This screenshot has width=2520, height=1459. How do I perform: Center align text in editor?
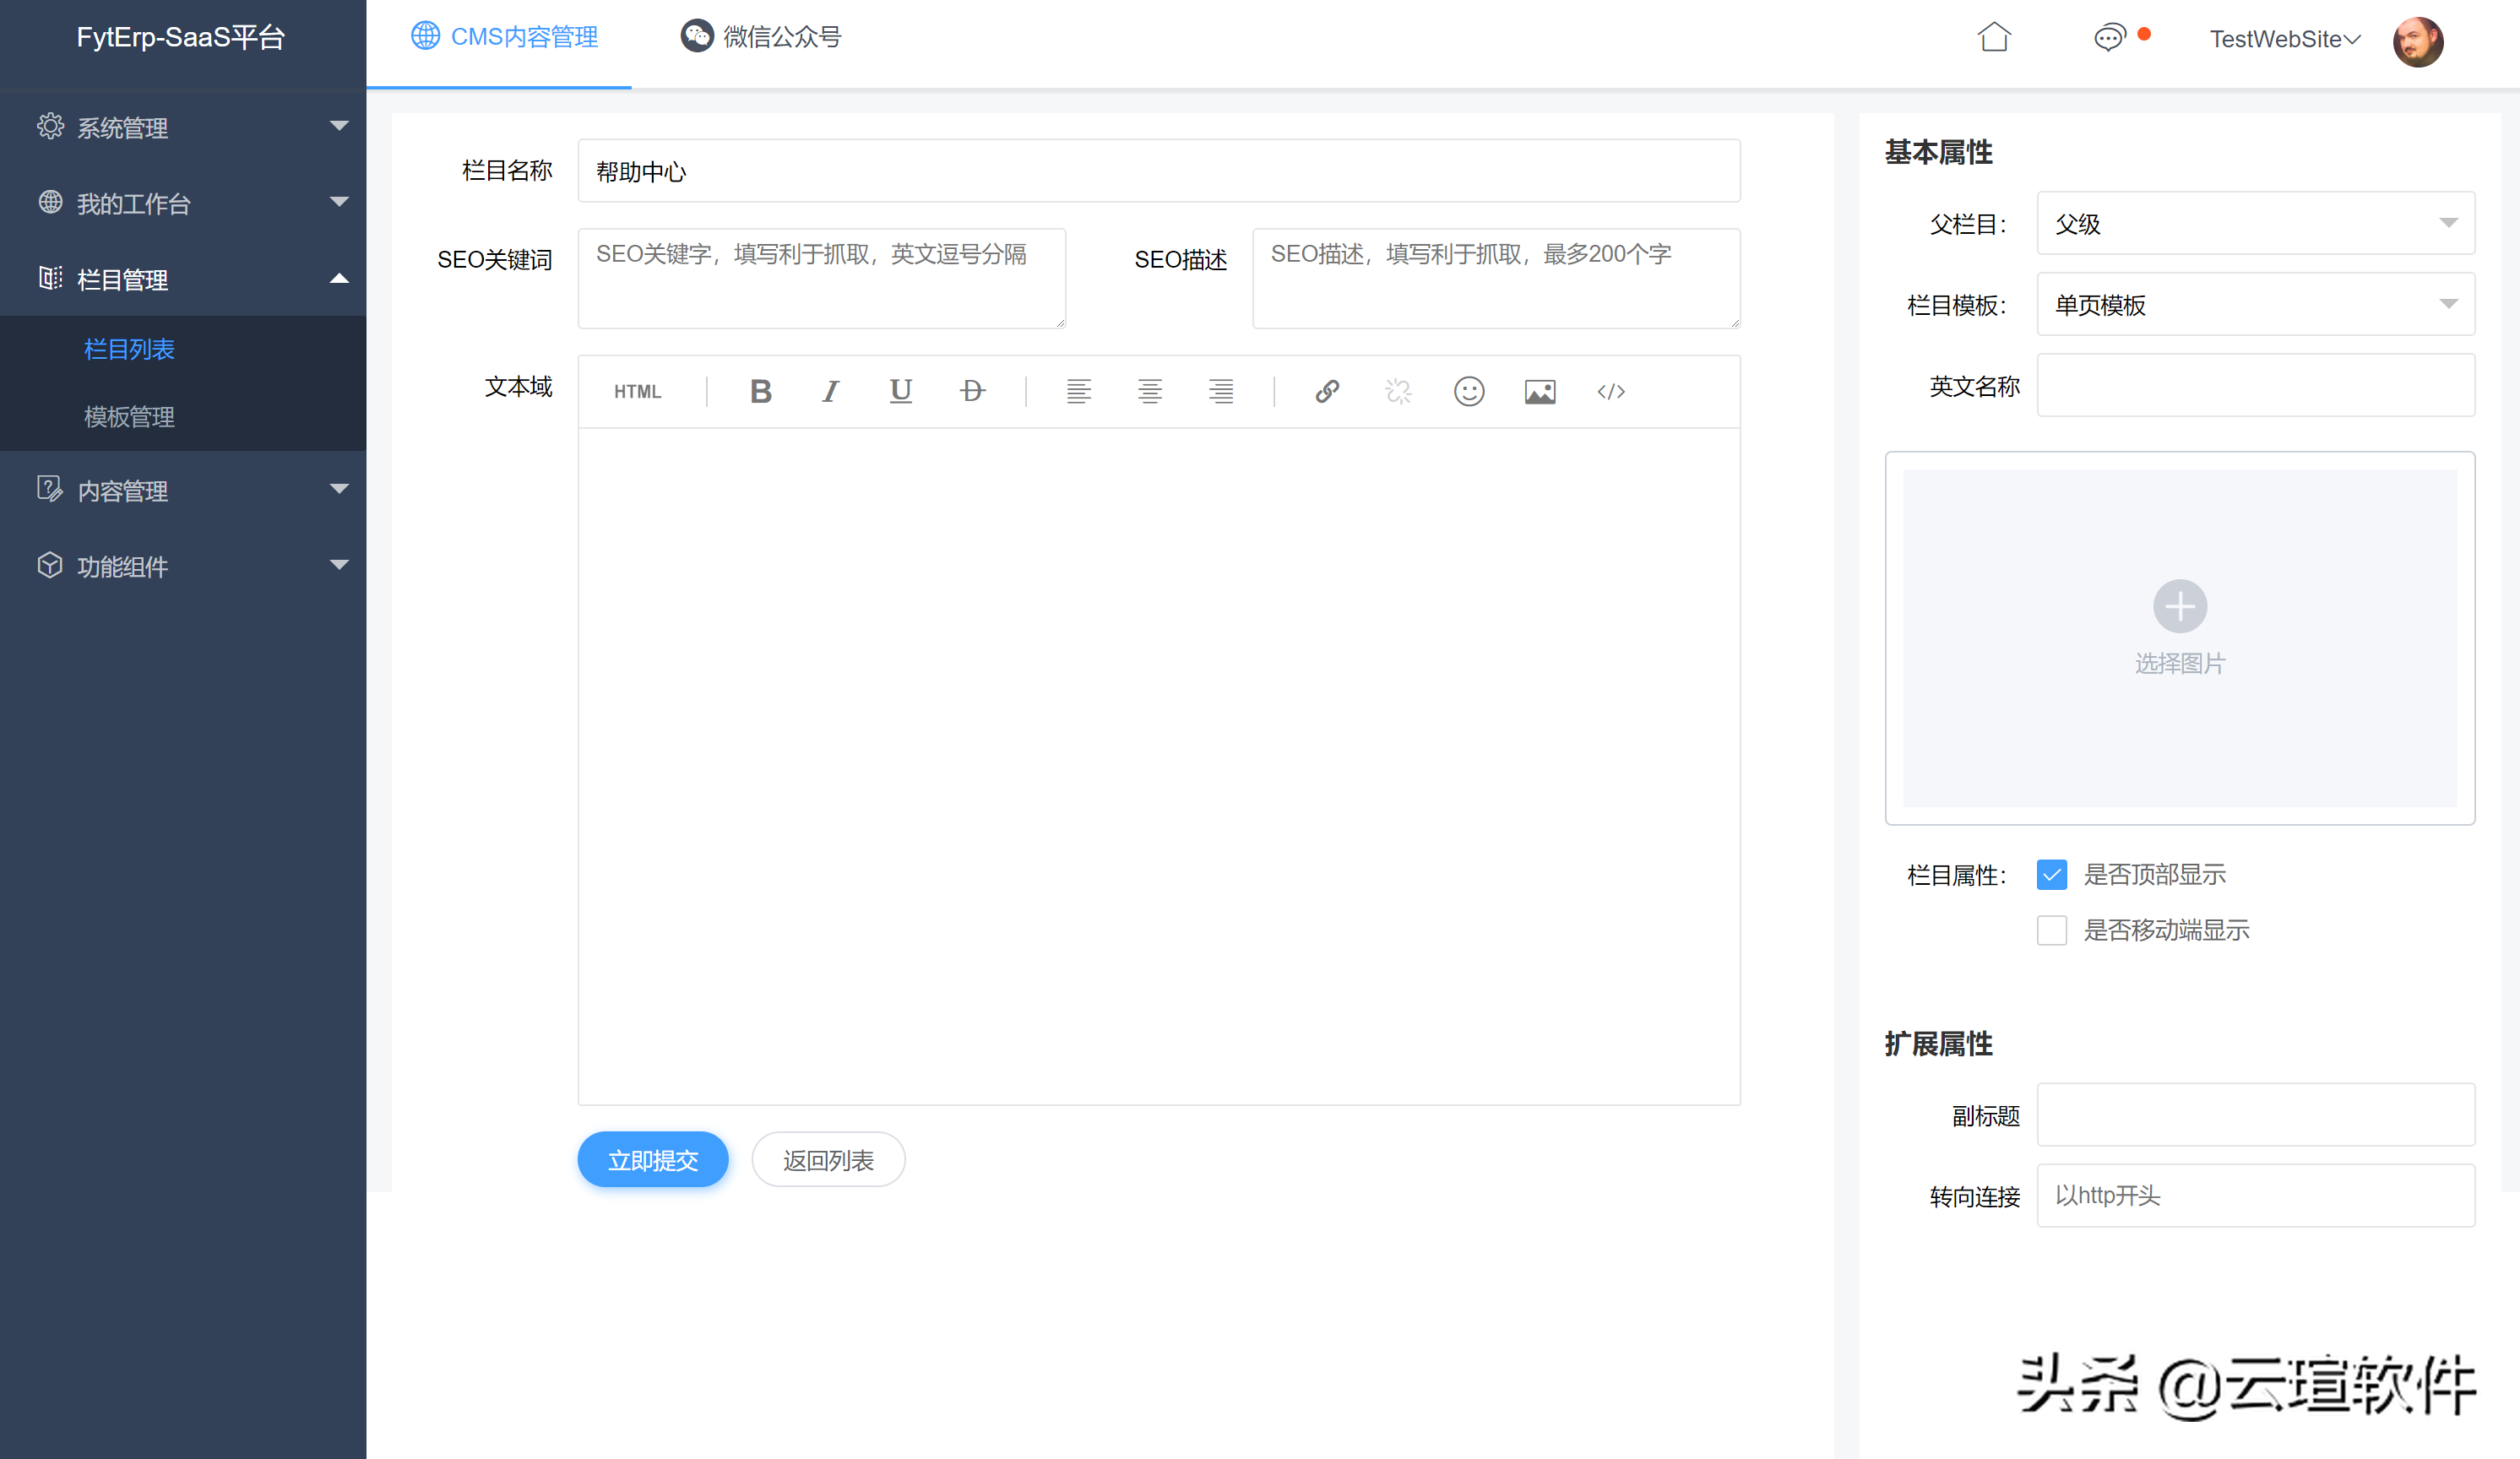point(1149,391)
